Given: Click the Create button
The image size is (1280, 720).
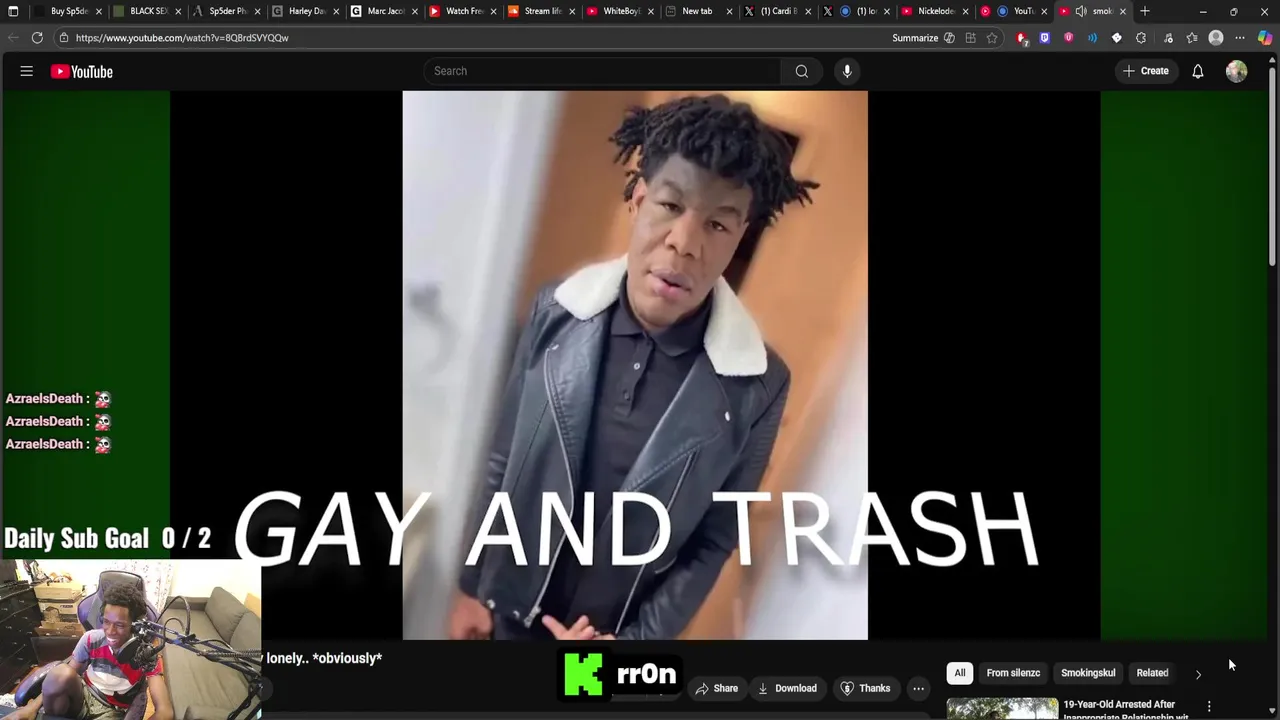Looking at the screenshot, I should pyautogui.click(x=1145, y=71).
